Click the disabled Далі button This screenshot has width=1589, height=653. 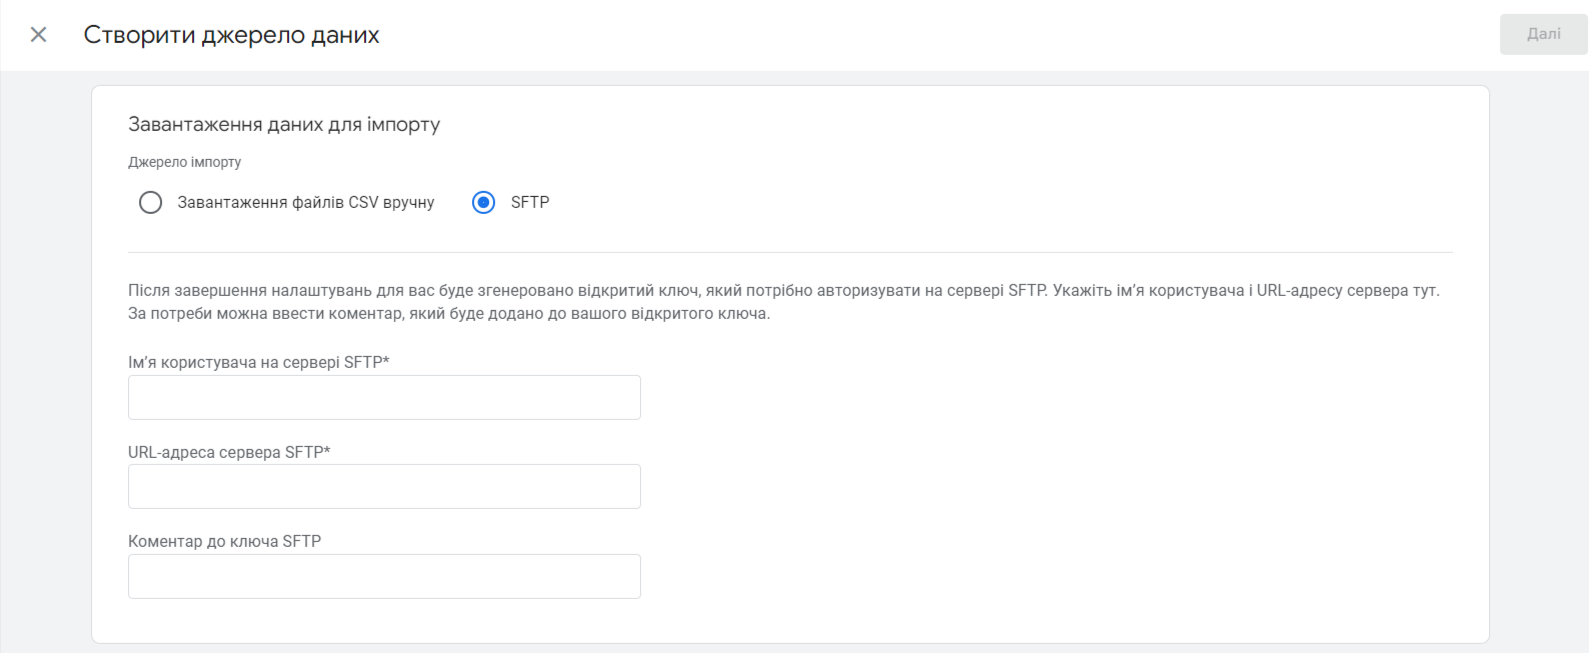(x=1543, y=34)
